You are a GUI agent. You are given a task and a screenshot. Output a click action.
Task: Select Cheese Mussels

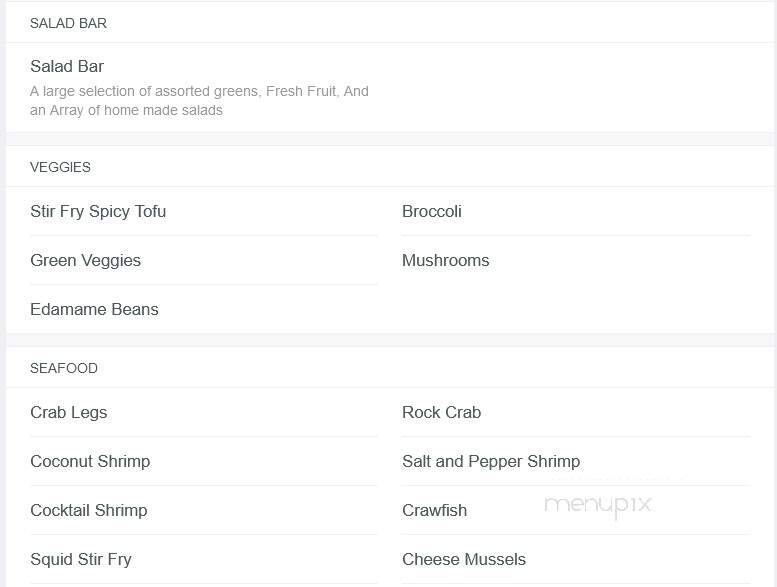(x=464, y=560)
